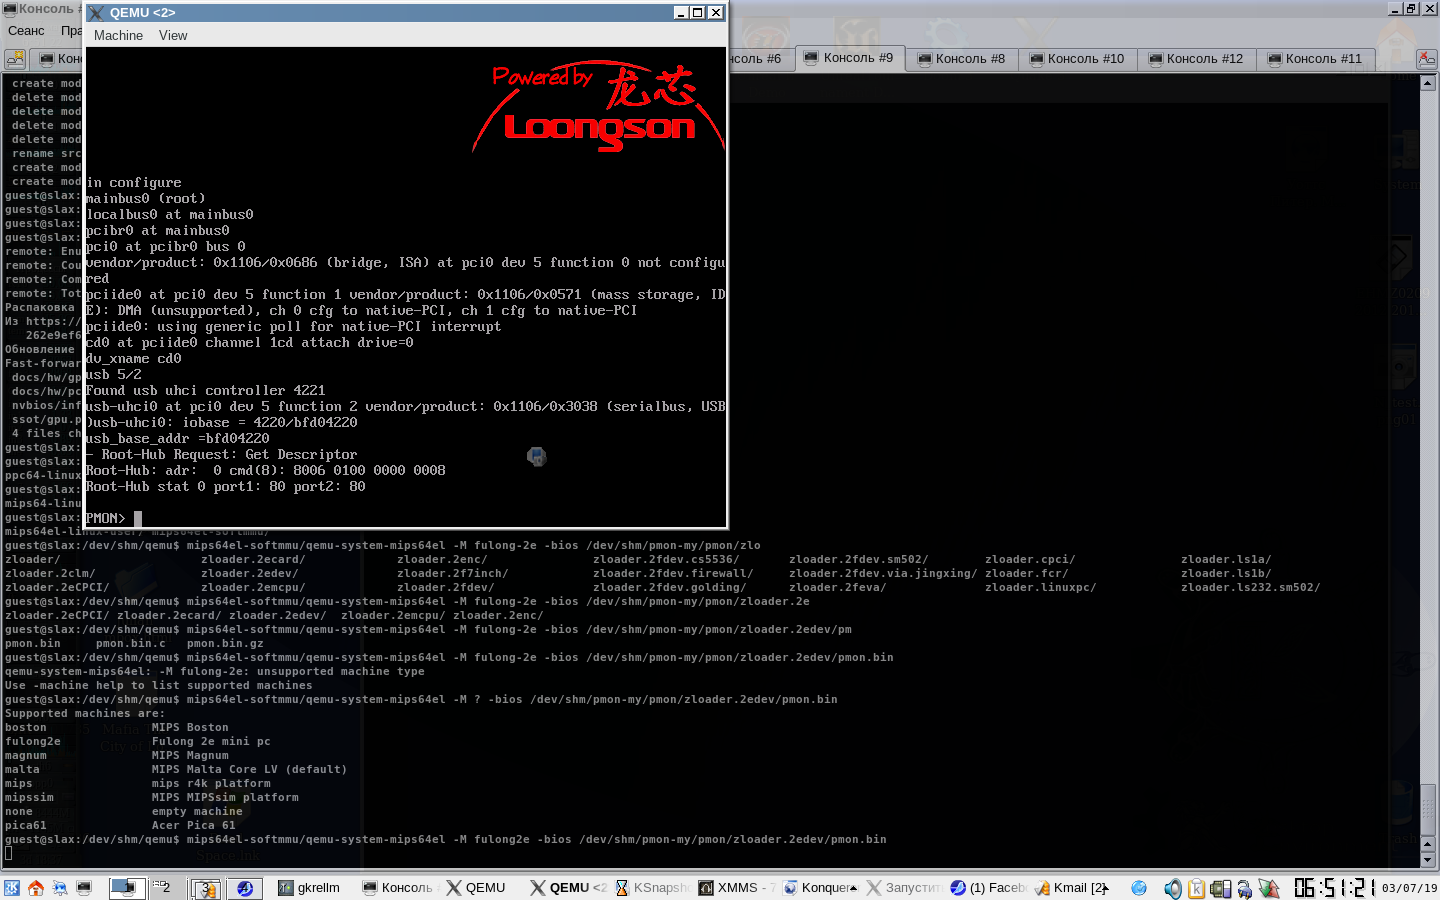Click the red-green arrows tray icon
Viewport: 1440px width, 900px height.
pos(1269,888)
